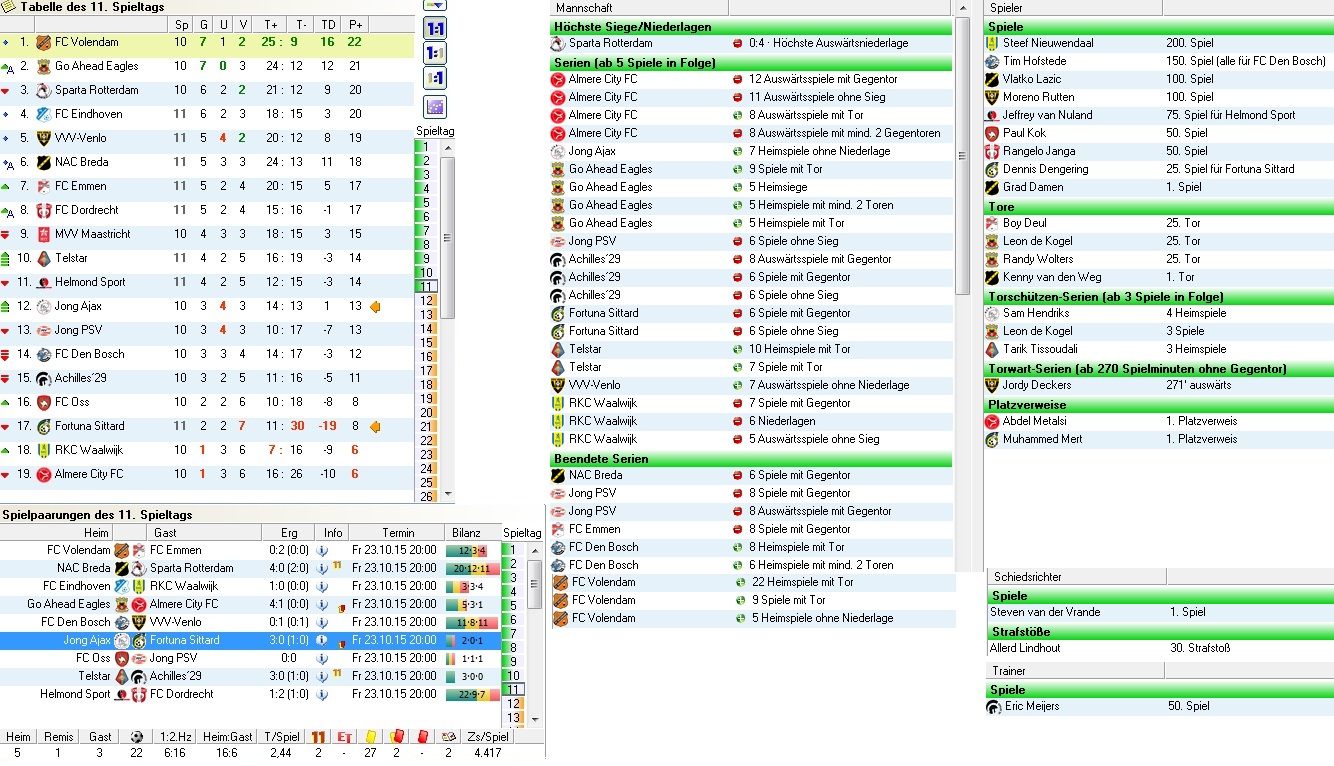Screen dimensions: 1334x766
Task: Open the chart button below the 1:1 toggles
Action: (x=435, y=107)
